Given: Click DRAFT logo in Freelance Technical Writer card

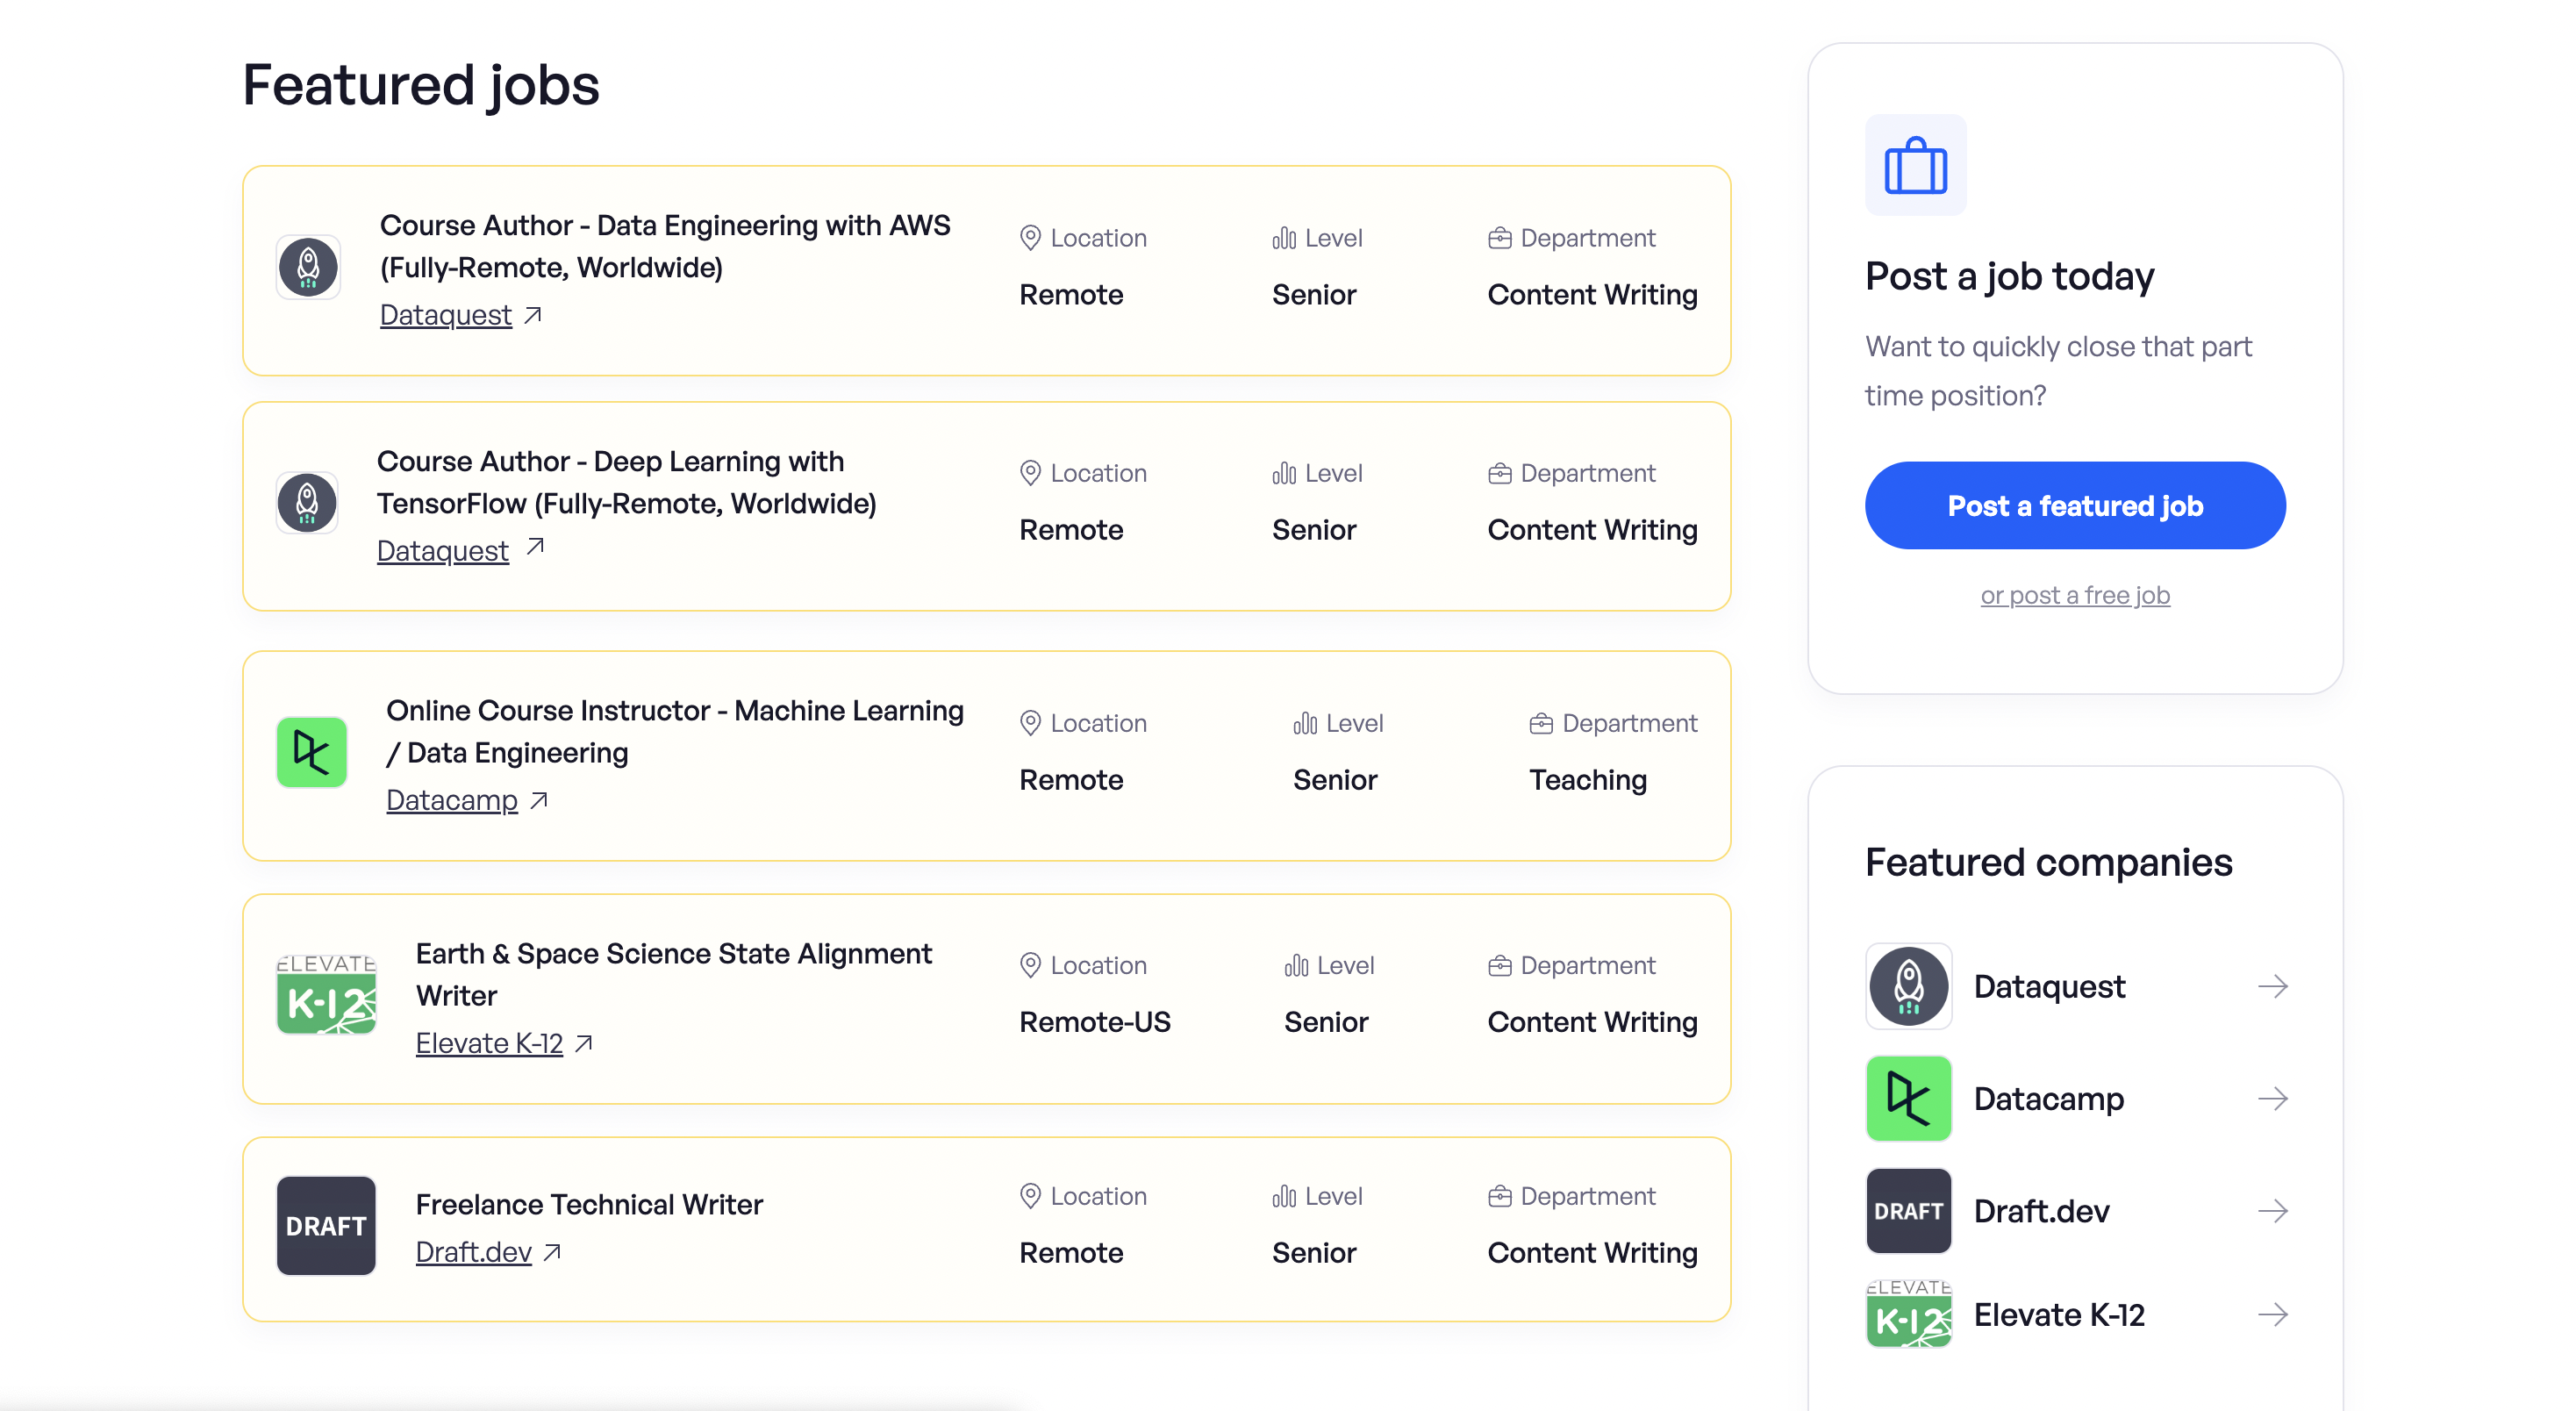Looking at the screenshot, I should [326, 1225].
